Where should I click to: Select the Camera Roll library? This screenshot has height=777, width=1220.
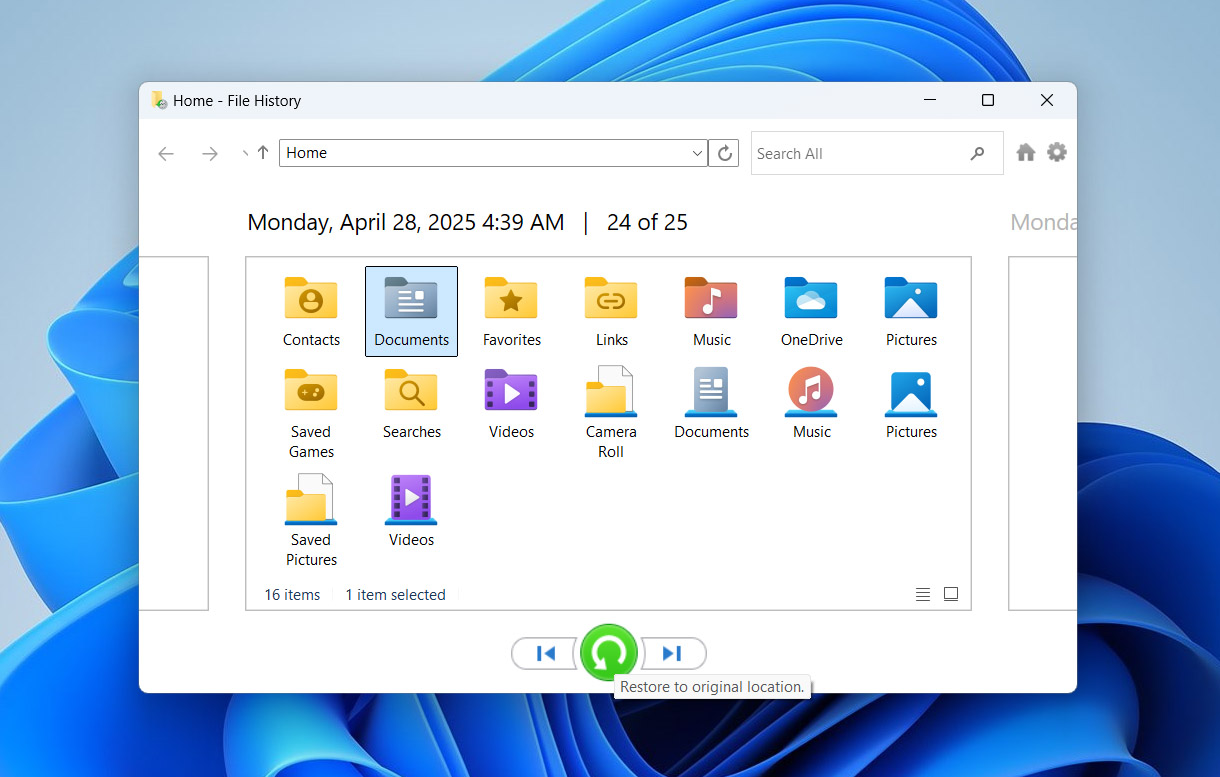pyautogui.click(x=611, y=412)
